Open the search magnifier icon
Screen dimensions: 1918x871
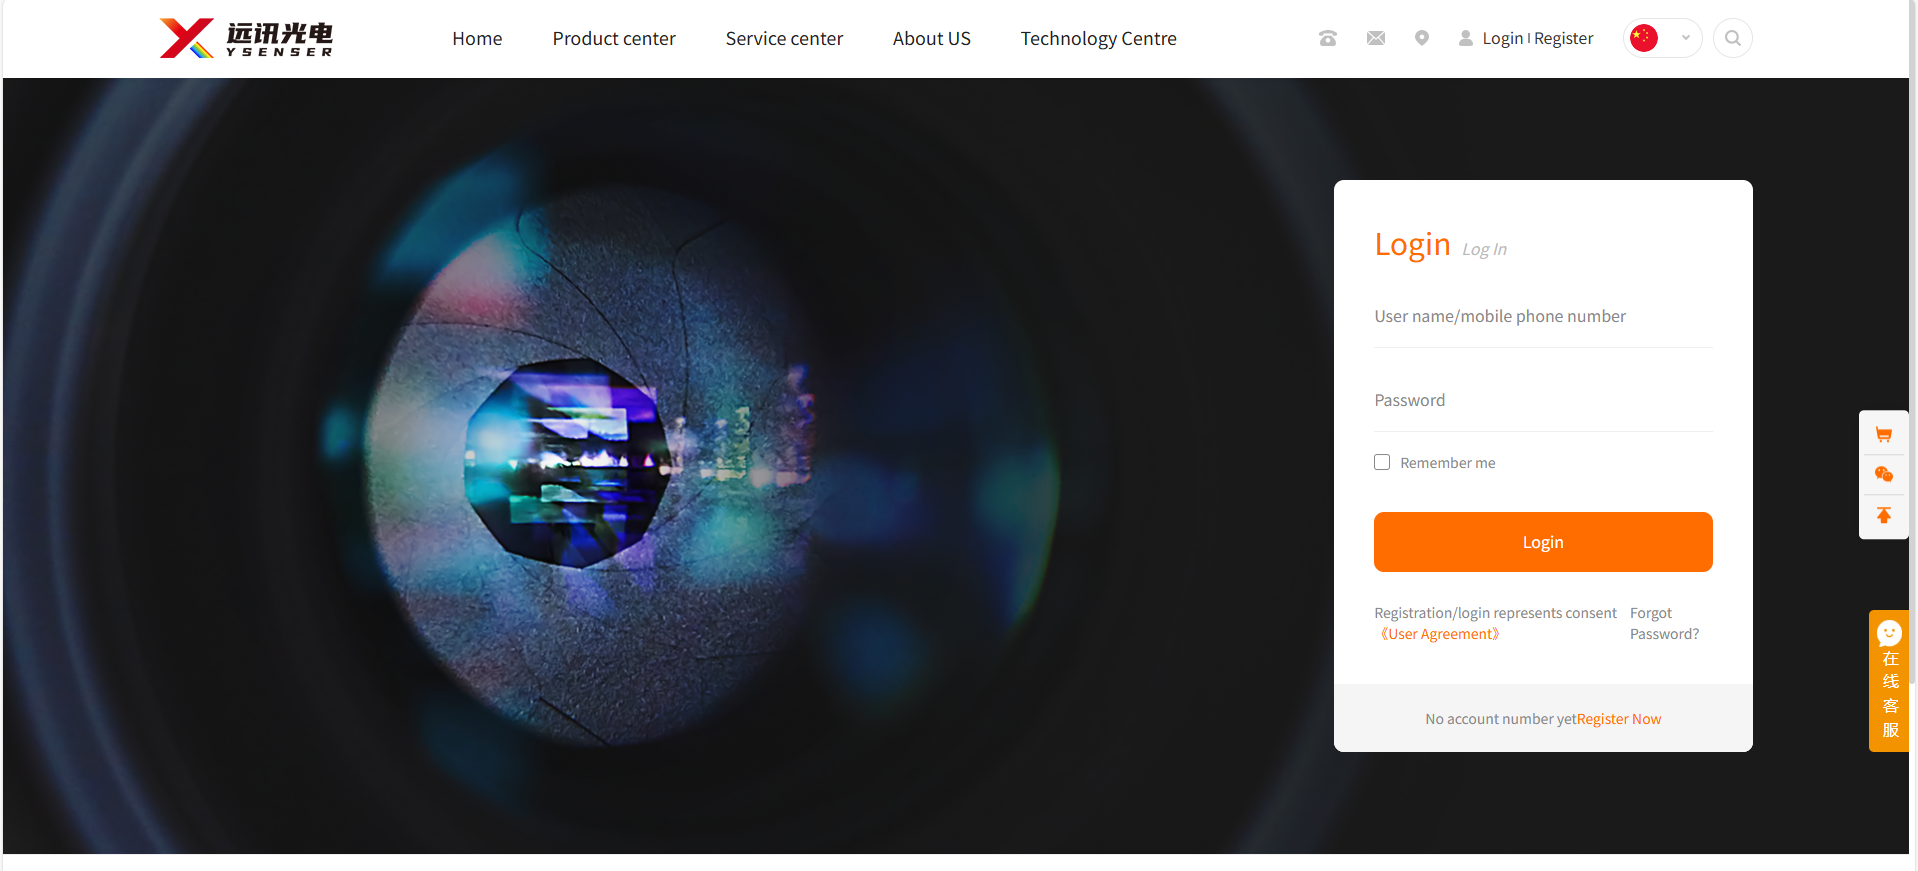1732,38
